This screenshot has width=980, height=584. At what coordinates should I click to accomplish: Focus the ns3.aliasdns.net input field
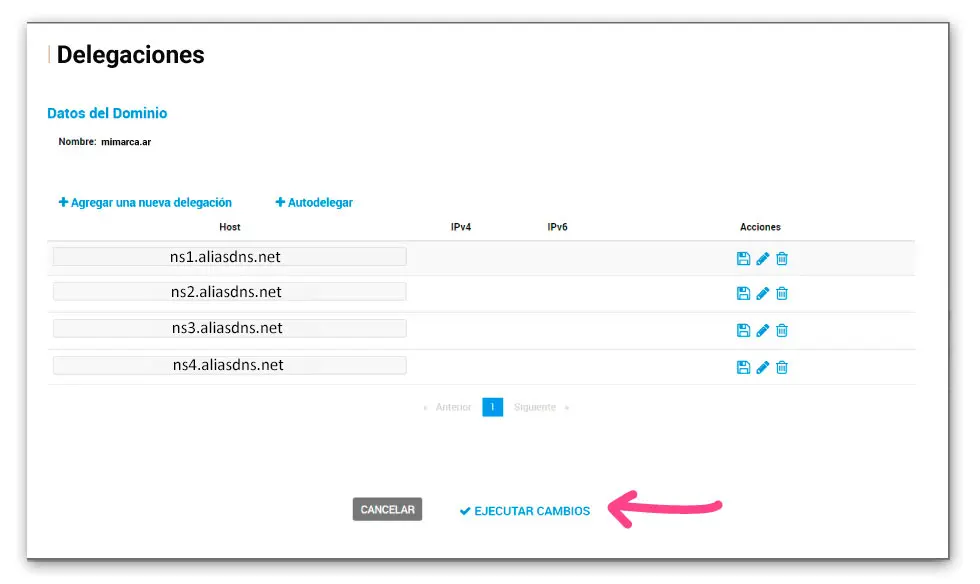point(228,328)
